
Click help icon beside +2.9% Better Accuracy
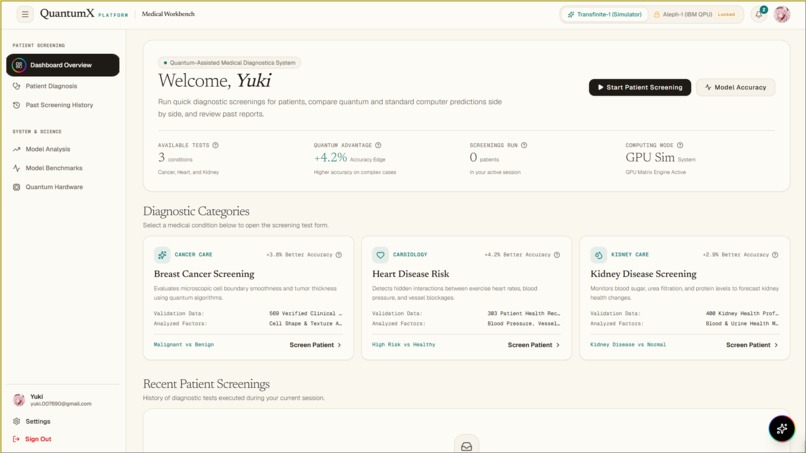click(775, 255)
